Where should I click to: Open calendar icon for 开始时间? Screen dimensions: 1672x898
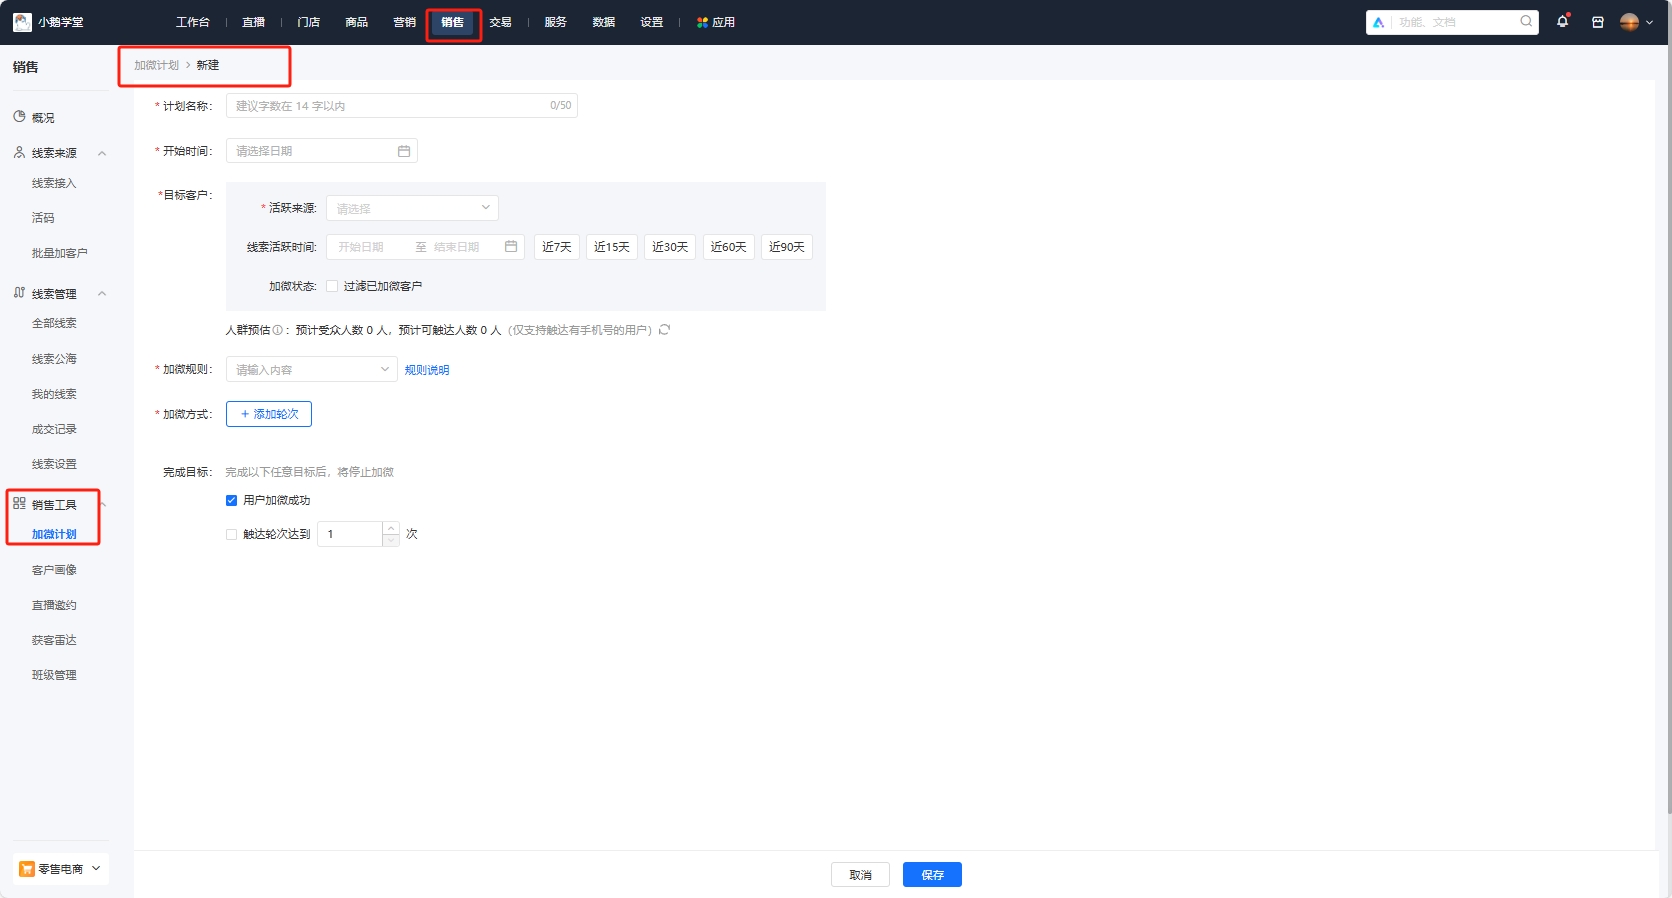click(x=404, y=151)
